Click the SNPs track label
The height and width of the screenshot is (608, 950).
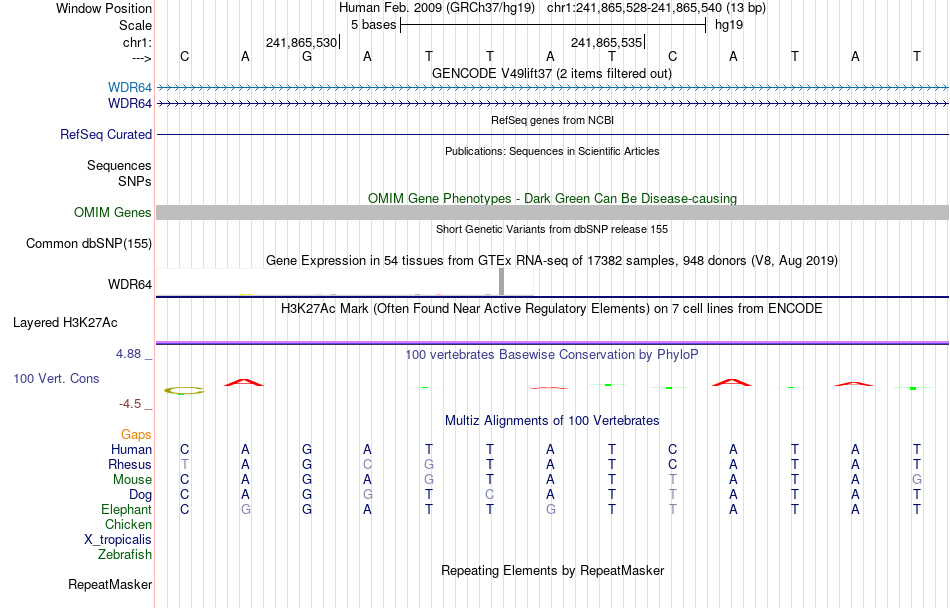135,181
